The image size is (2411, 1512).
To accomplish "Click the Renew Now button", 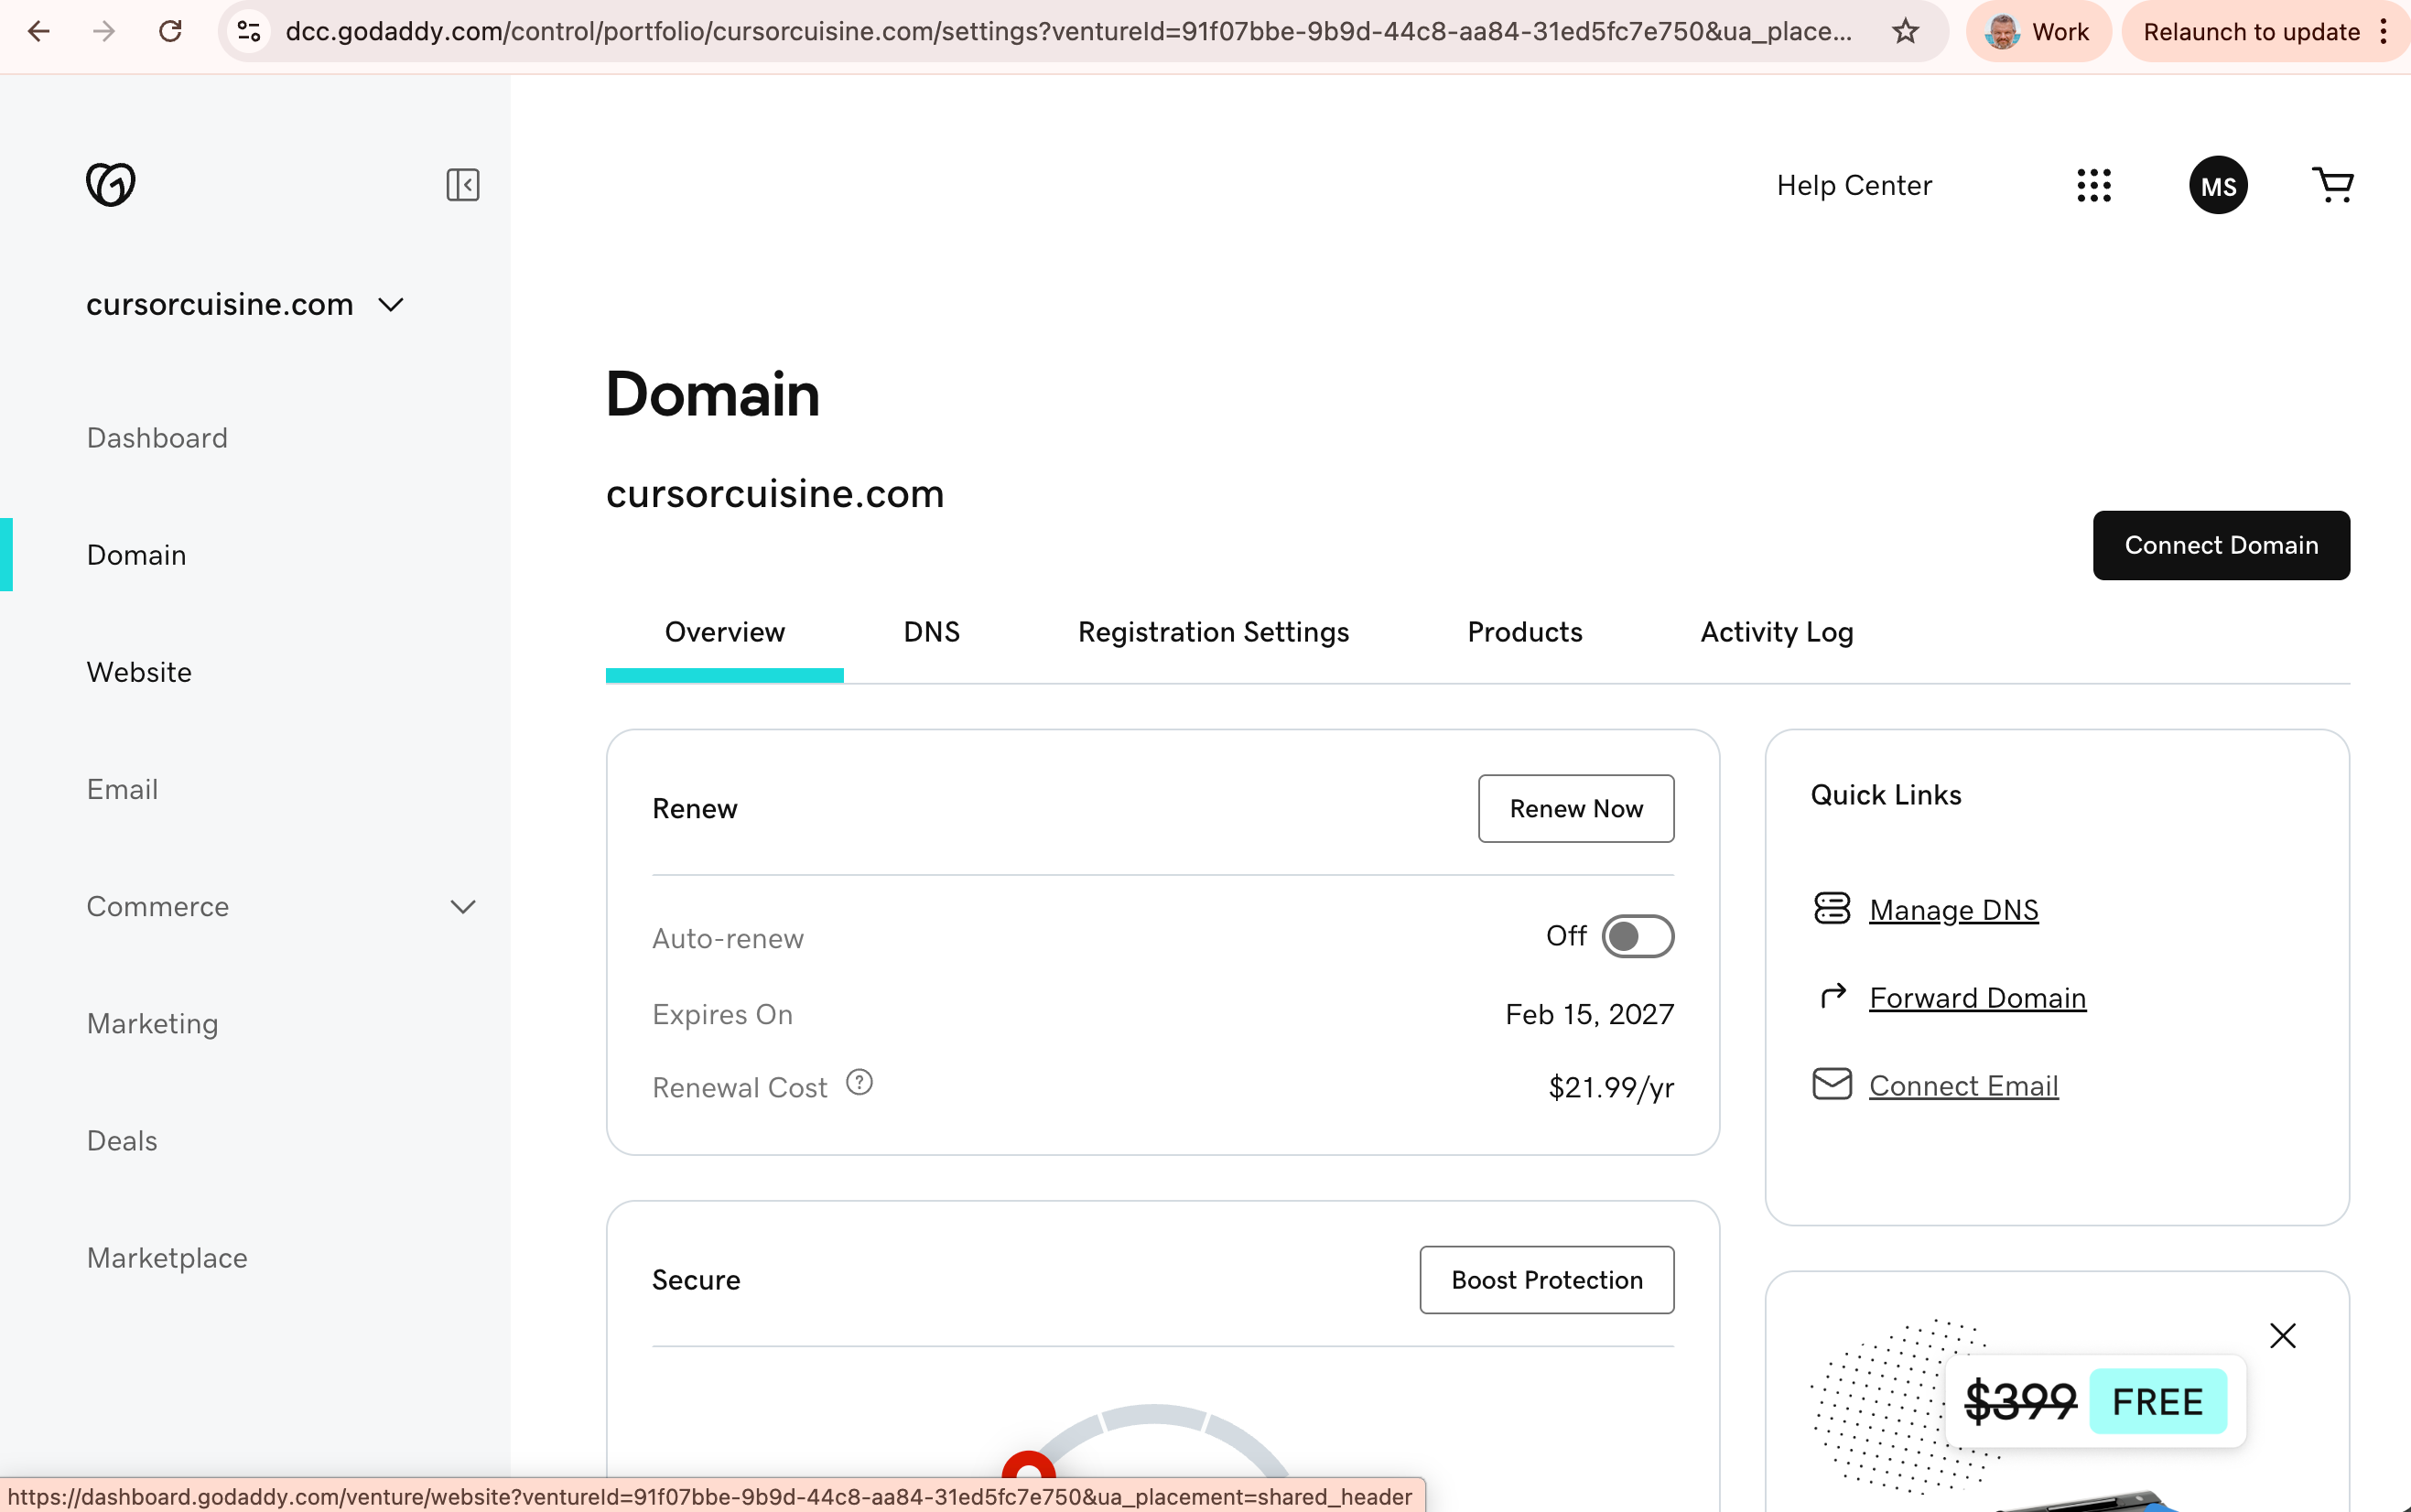I will [1575, 809].
